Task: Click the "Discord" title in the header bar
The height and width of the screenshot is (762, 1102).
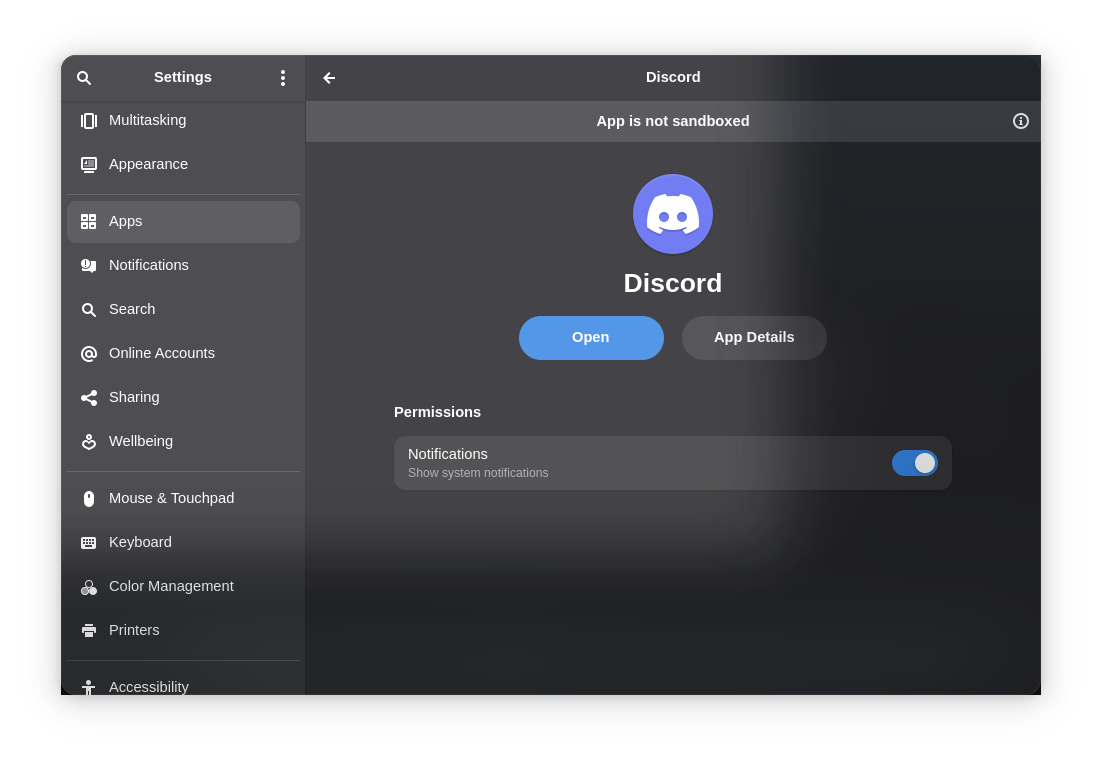Action: tap(673, 77)
